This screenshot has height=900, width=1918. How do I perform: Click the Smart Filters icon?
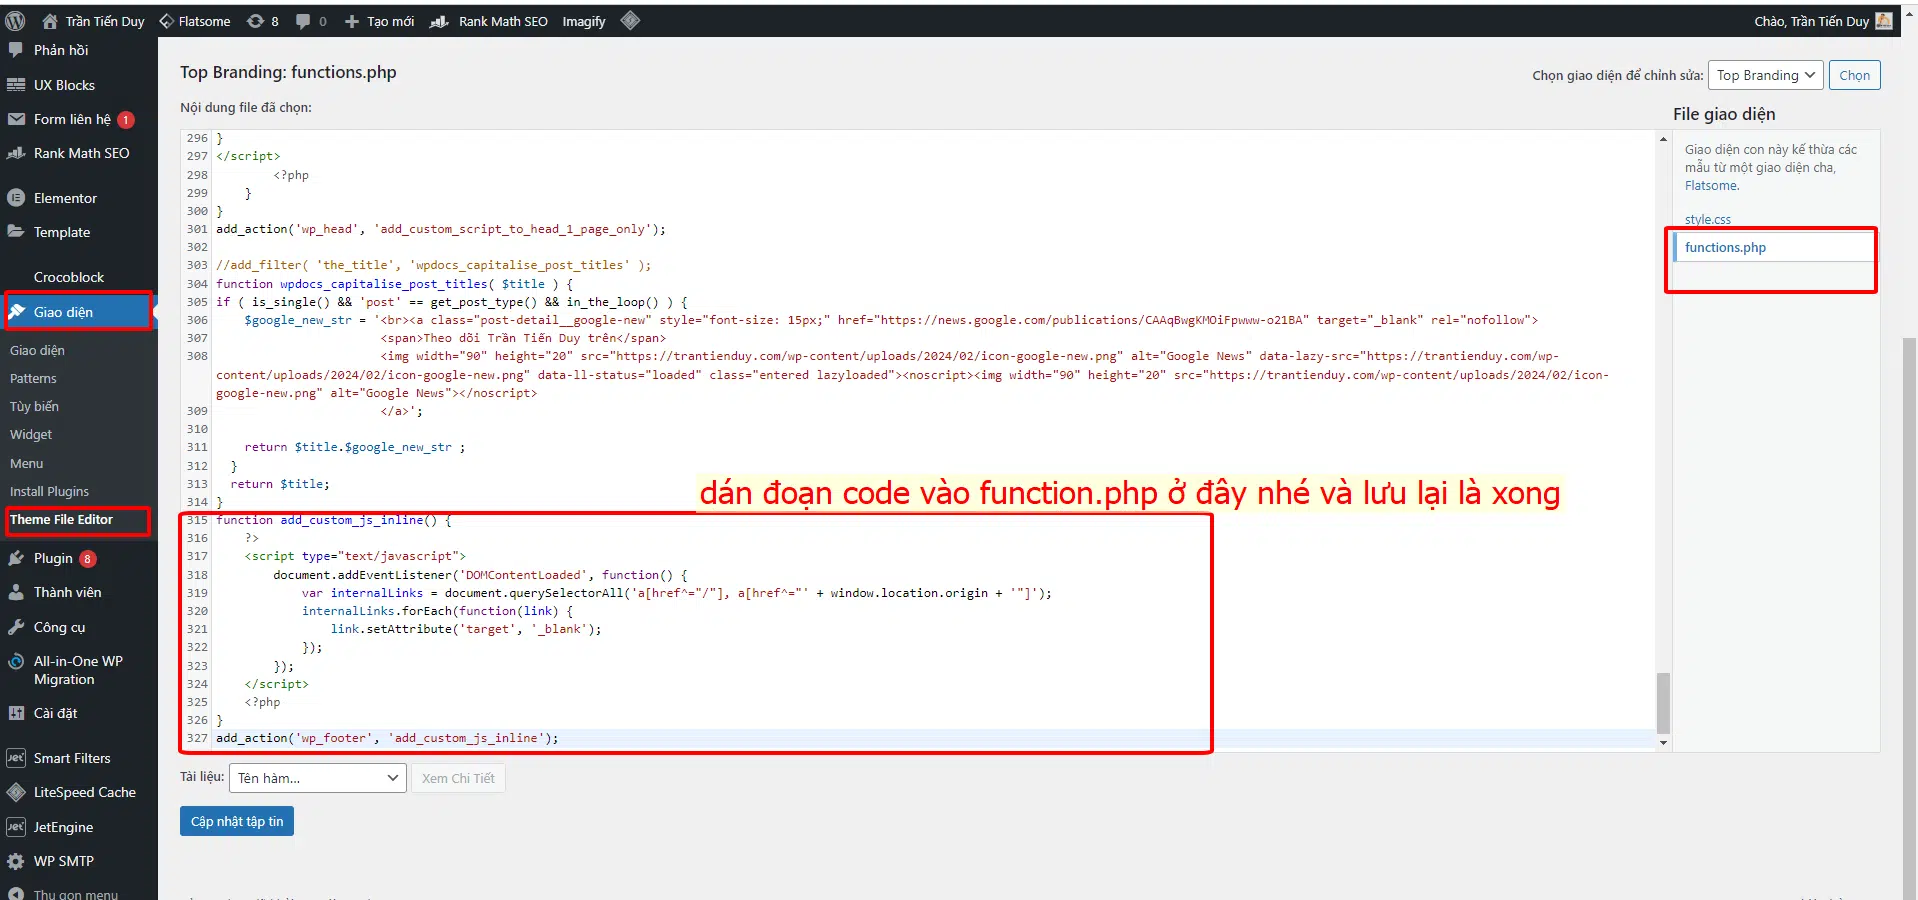16,758
